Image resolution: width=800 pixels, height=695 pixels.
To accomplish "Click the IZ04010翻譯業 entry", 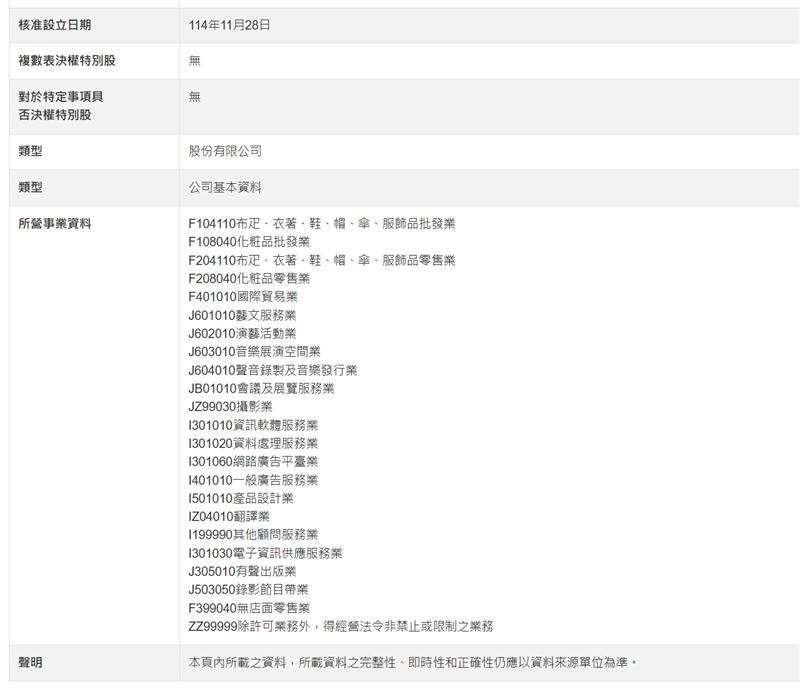I will pyautogui.click(x=229, y=516).
